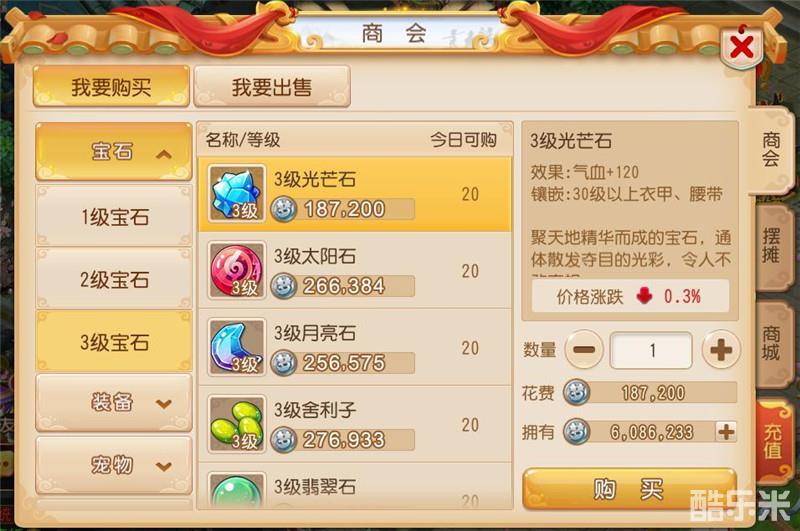The height and width of the screenshot is (531, 800).
Task: Click the quantity input field showing 1
Action: (x=652, y=350)
